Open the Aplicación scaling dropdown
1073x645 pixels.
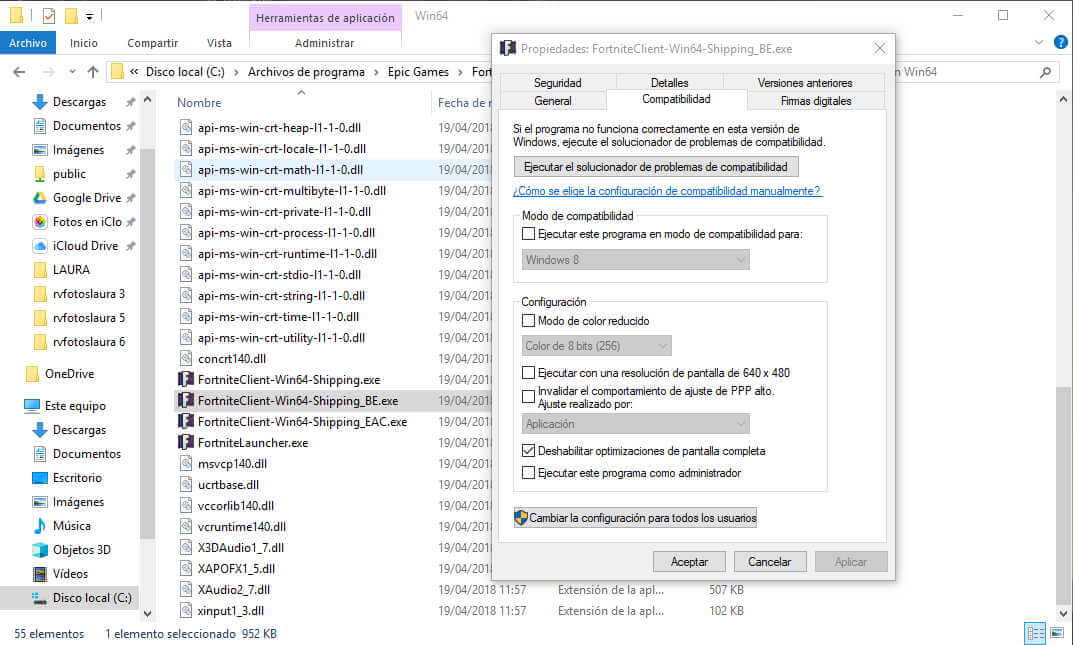coord(636,424)
